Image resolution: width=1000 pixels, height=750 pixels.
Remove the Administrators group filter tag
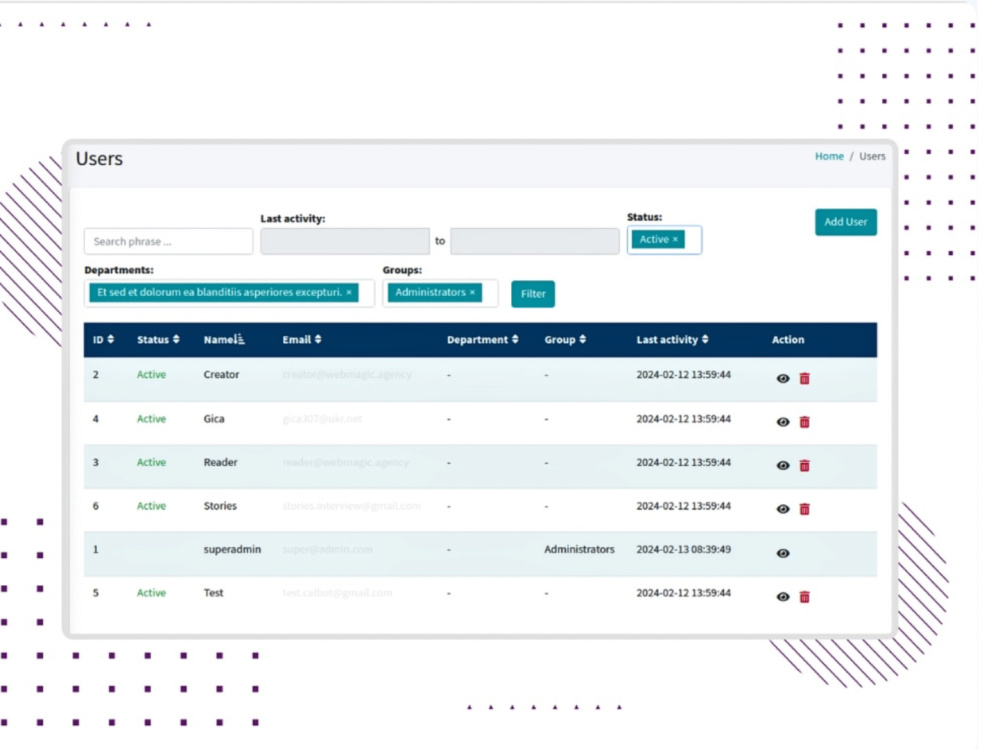(x=473, y=293)
